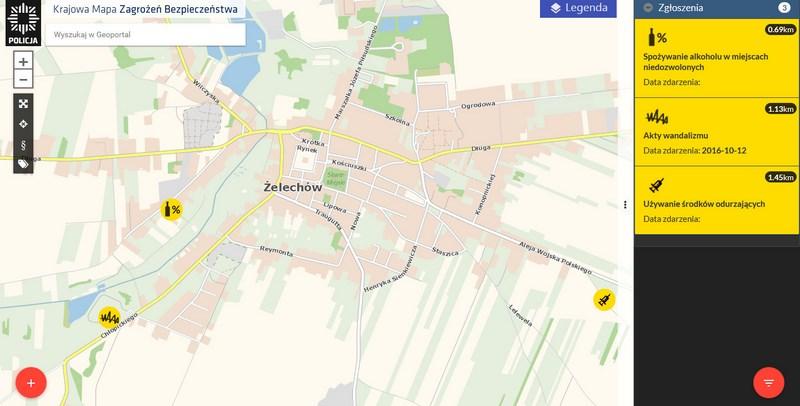Image resolution: width=800 pixels, height=406 pixels.
Task: Open the Akty wandalizmu report card
Action: (716, 132)
